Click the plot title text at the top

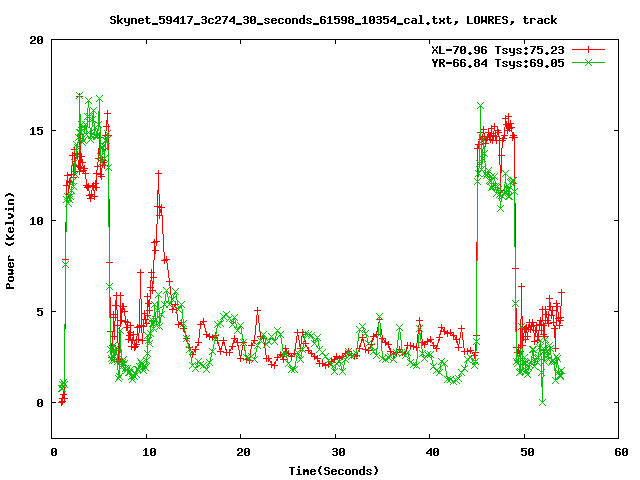click(333, 19)
